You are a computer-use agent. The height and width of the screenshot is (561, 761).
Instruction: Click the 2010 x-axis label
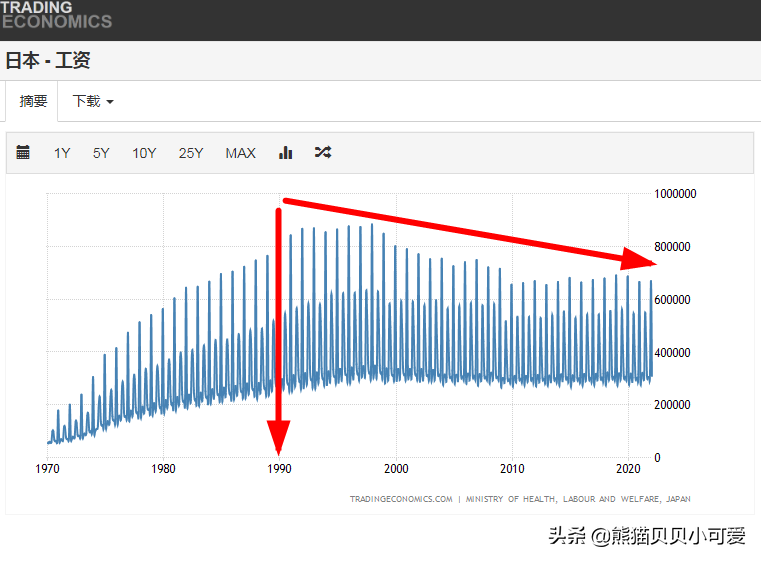pyautogui.click(x=512, y=469)
